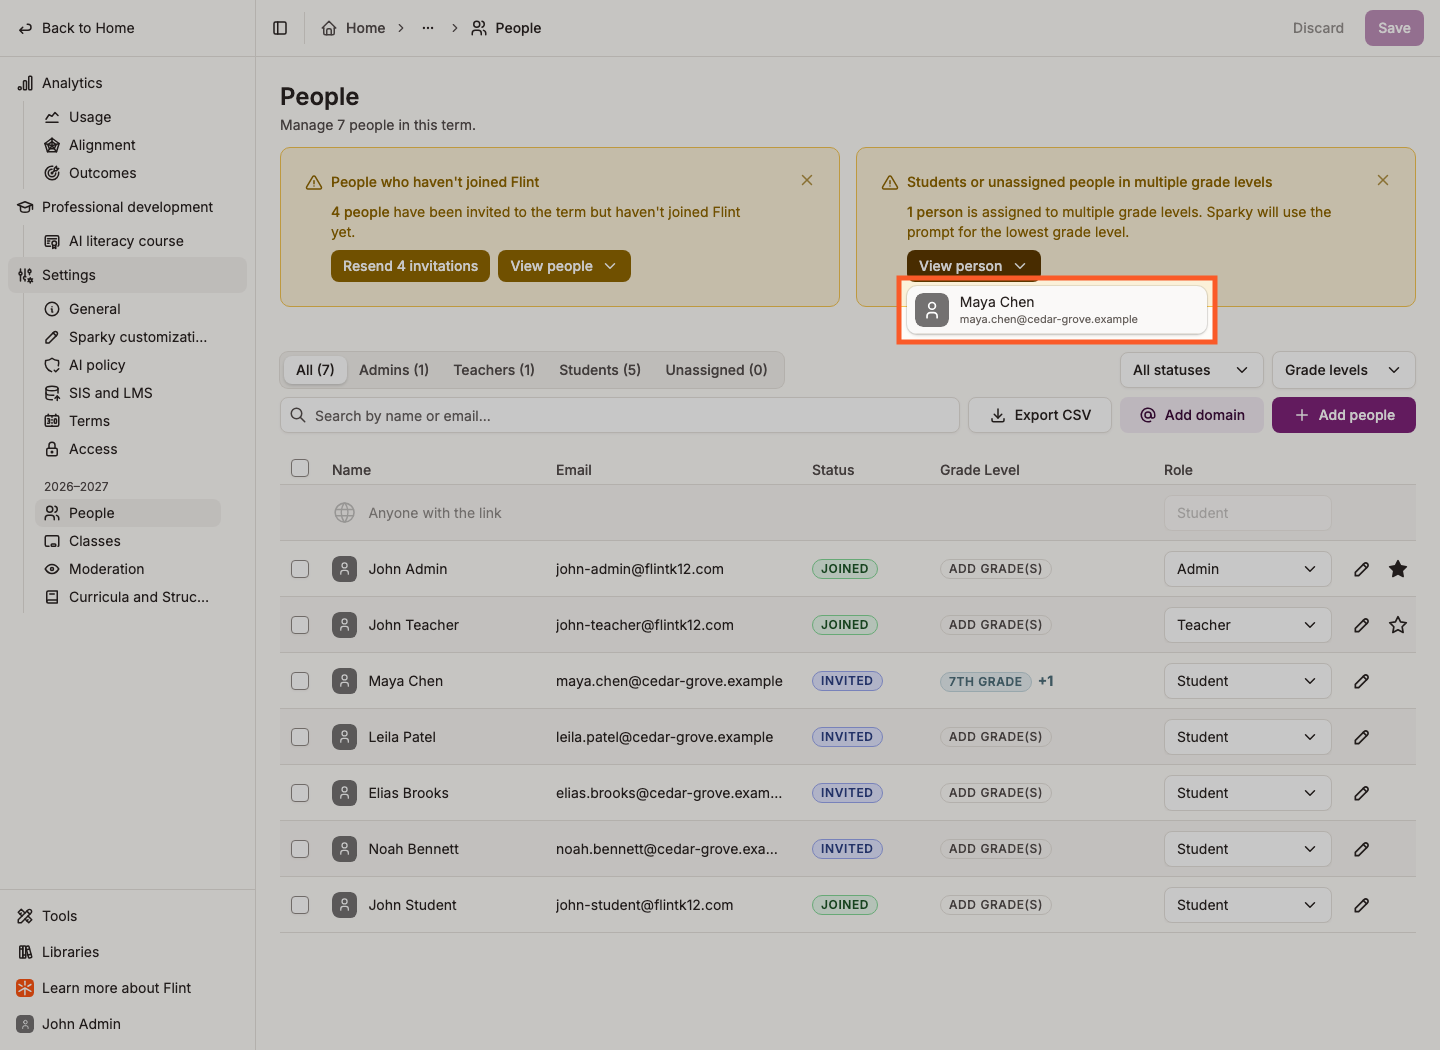Switch to the Students (5) tab
Screen dimensions: 1440x1050
[600, 370]
